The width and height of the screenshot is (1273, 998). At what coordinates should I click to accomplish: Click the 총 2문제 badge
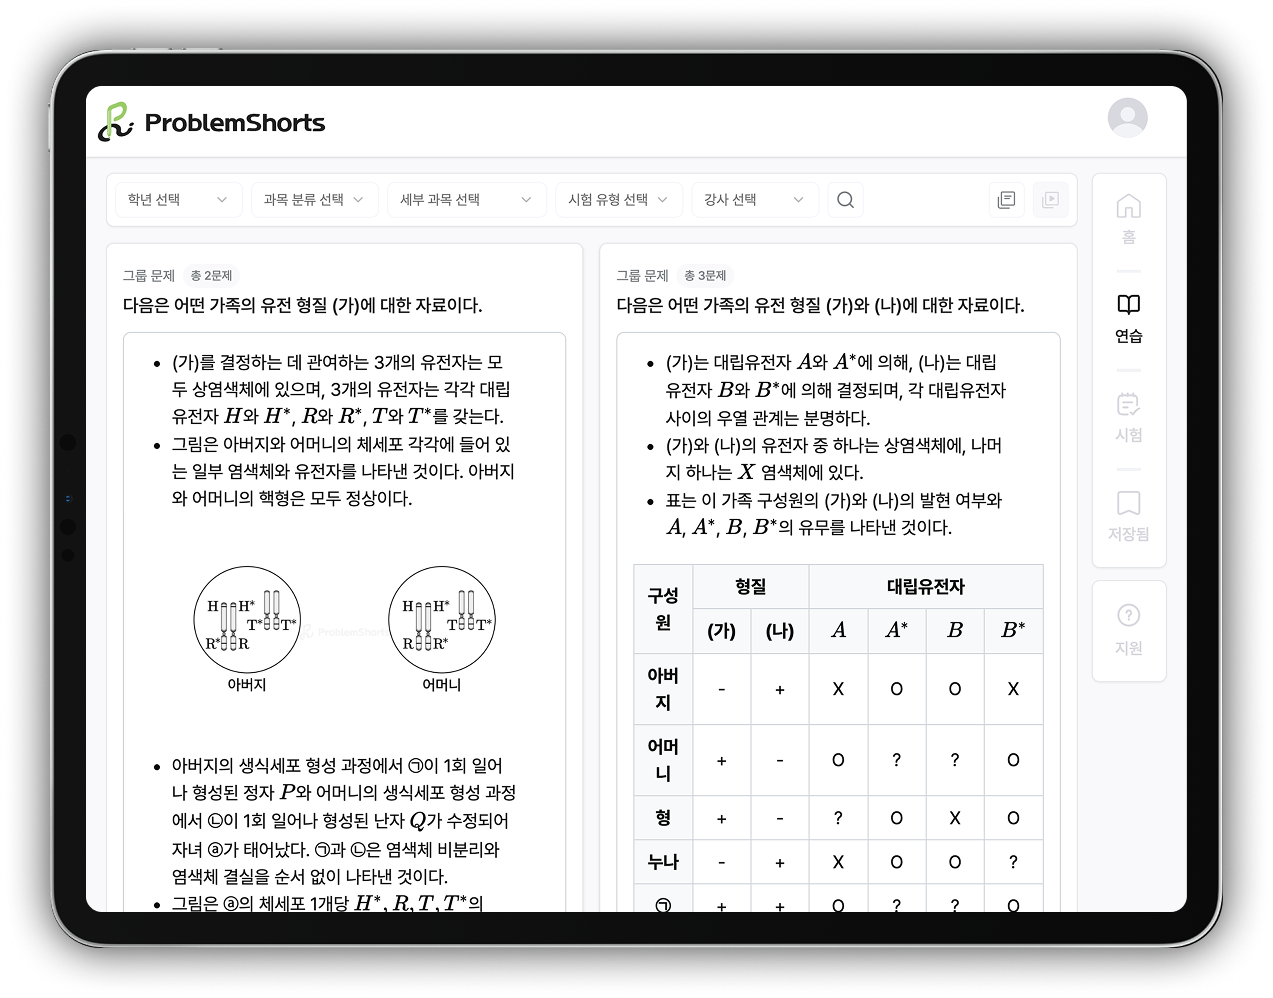pos(211,276)
